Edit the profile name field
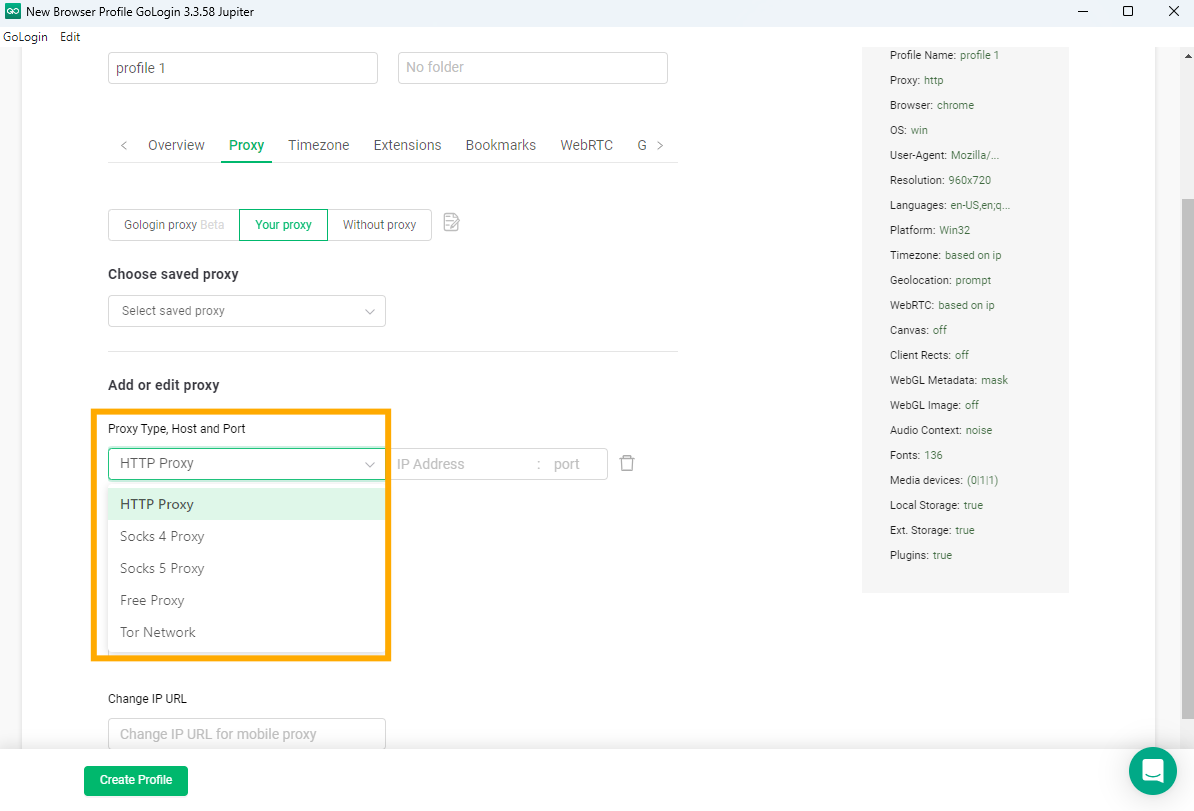Viewport: 1194px width, 811px height. (x=243, y=68)
